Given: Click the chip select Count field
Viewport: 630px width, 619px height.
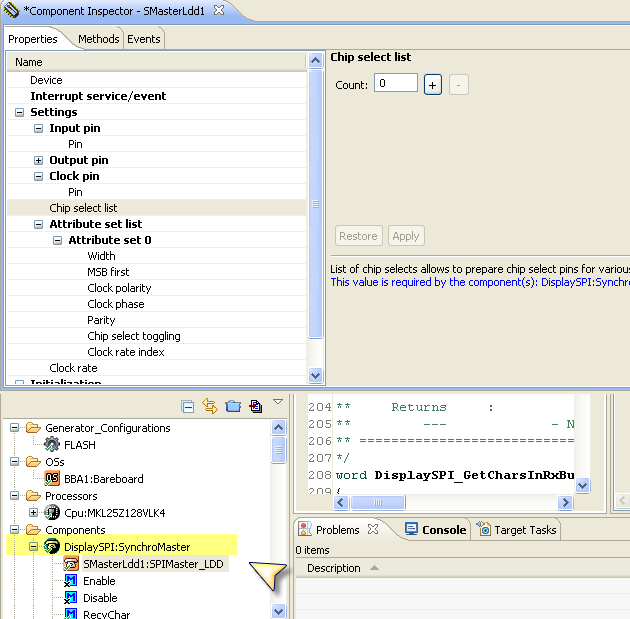Looking at the screenshot, I should coord(396,83).
